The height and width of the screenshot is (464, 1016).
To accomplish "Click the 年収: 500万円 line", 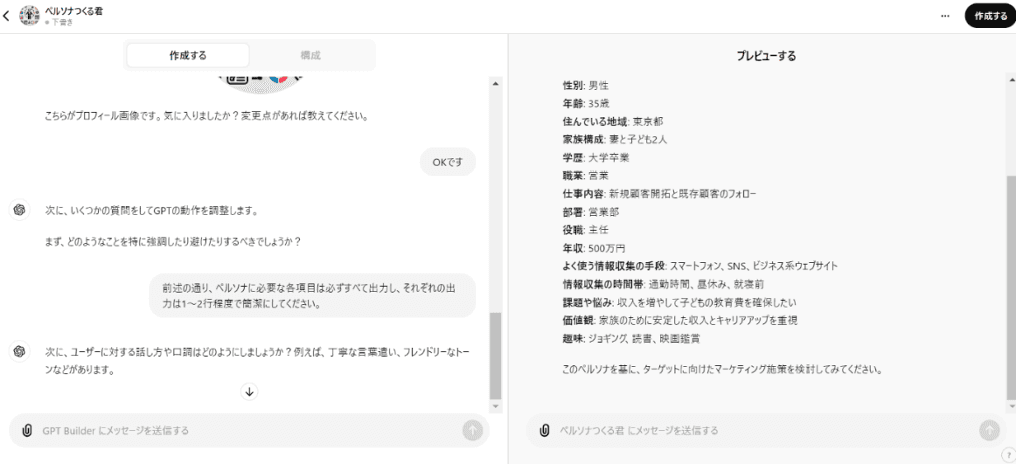I will pyautogui.click(x=593, y=248).
